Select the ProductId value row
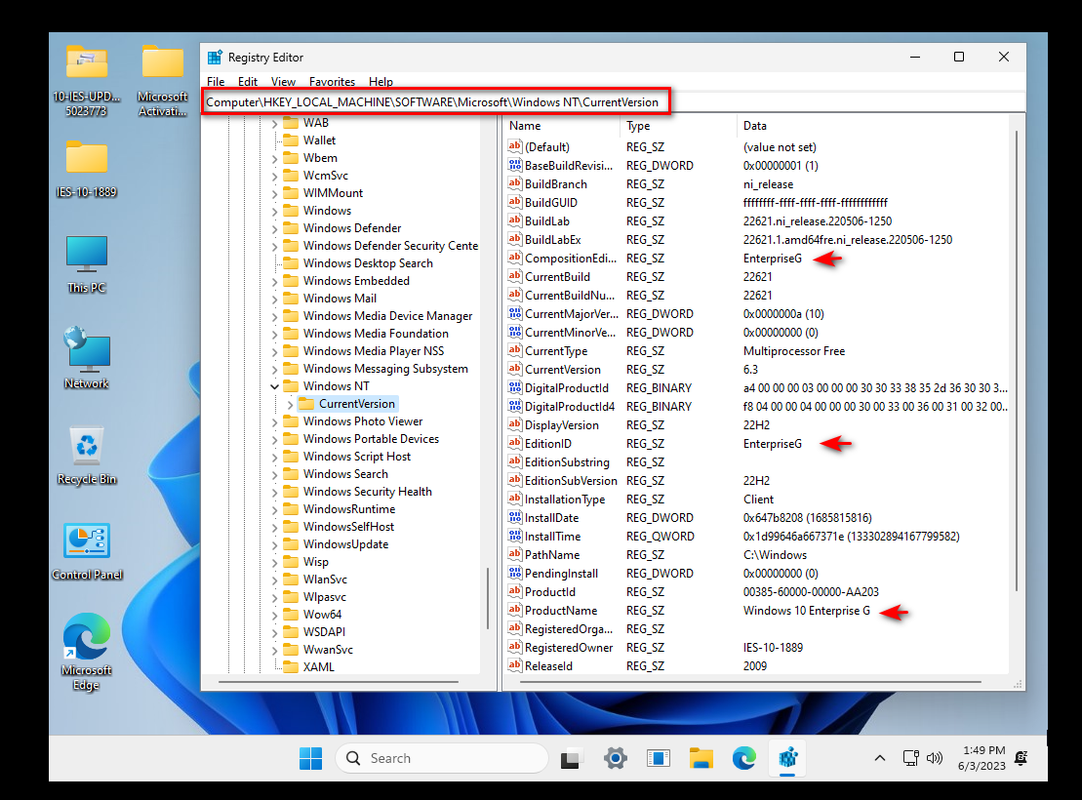 click(x=758, y=592)
